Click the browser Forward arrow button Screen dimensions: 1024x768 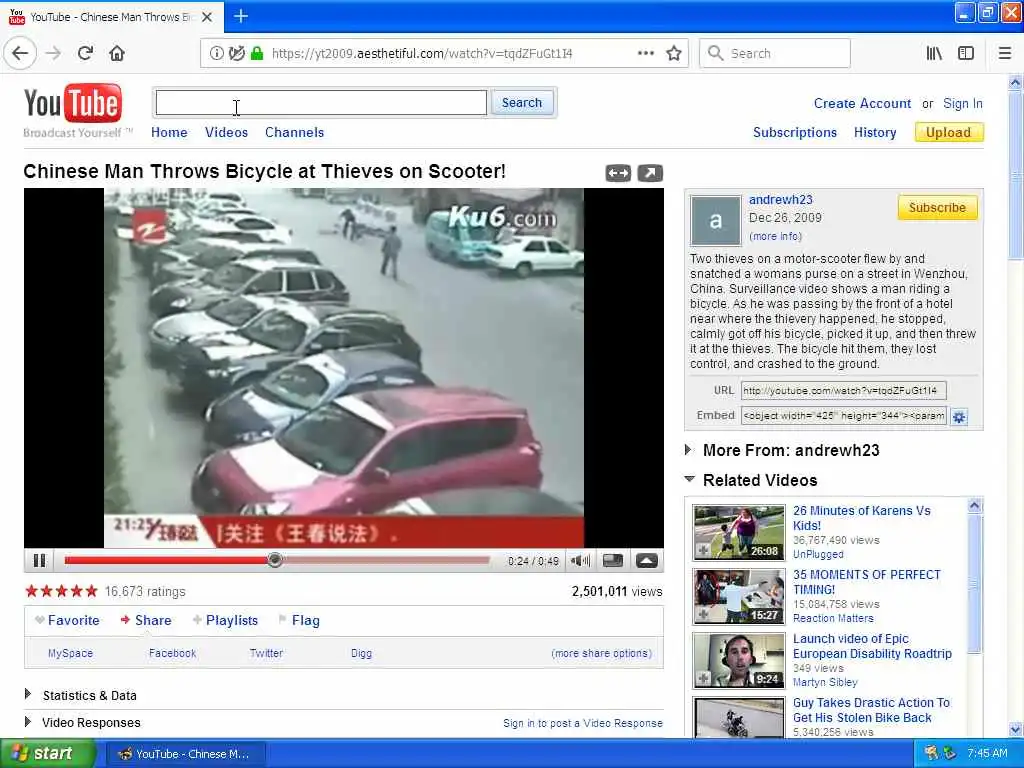tap(54, 54)
